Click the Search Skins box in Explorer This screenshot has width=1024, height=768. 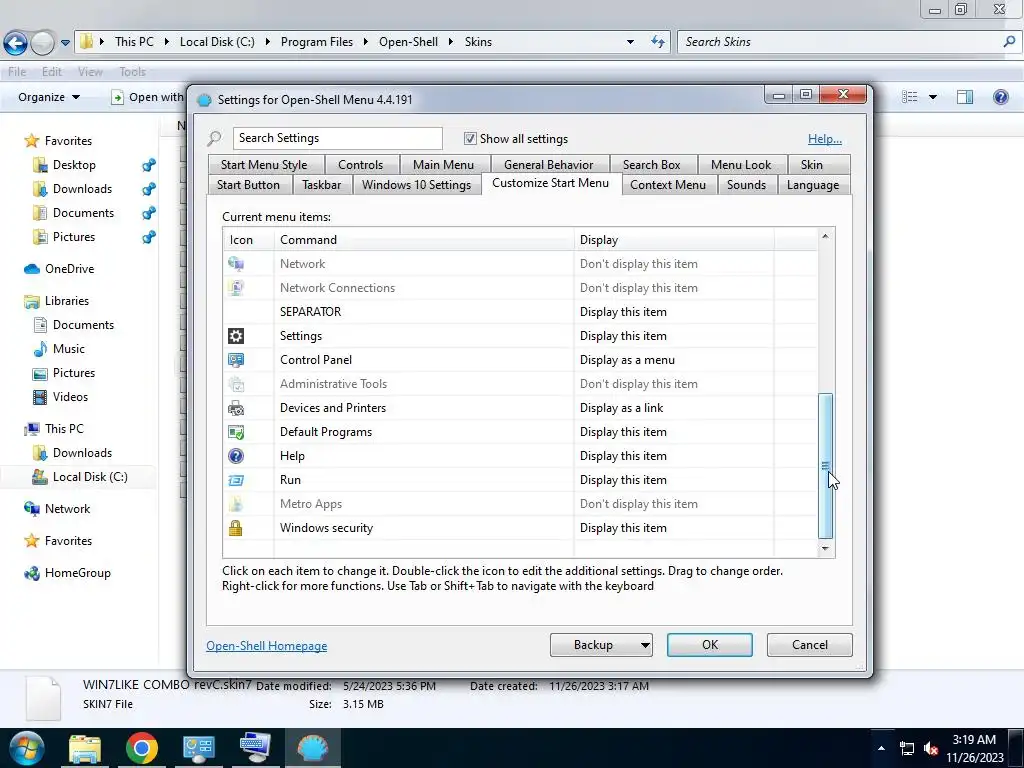848,42
